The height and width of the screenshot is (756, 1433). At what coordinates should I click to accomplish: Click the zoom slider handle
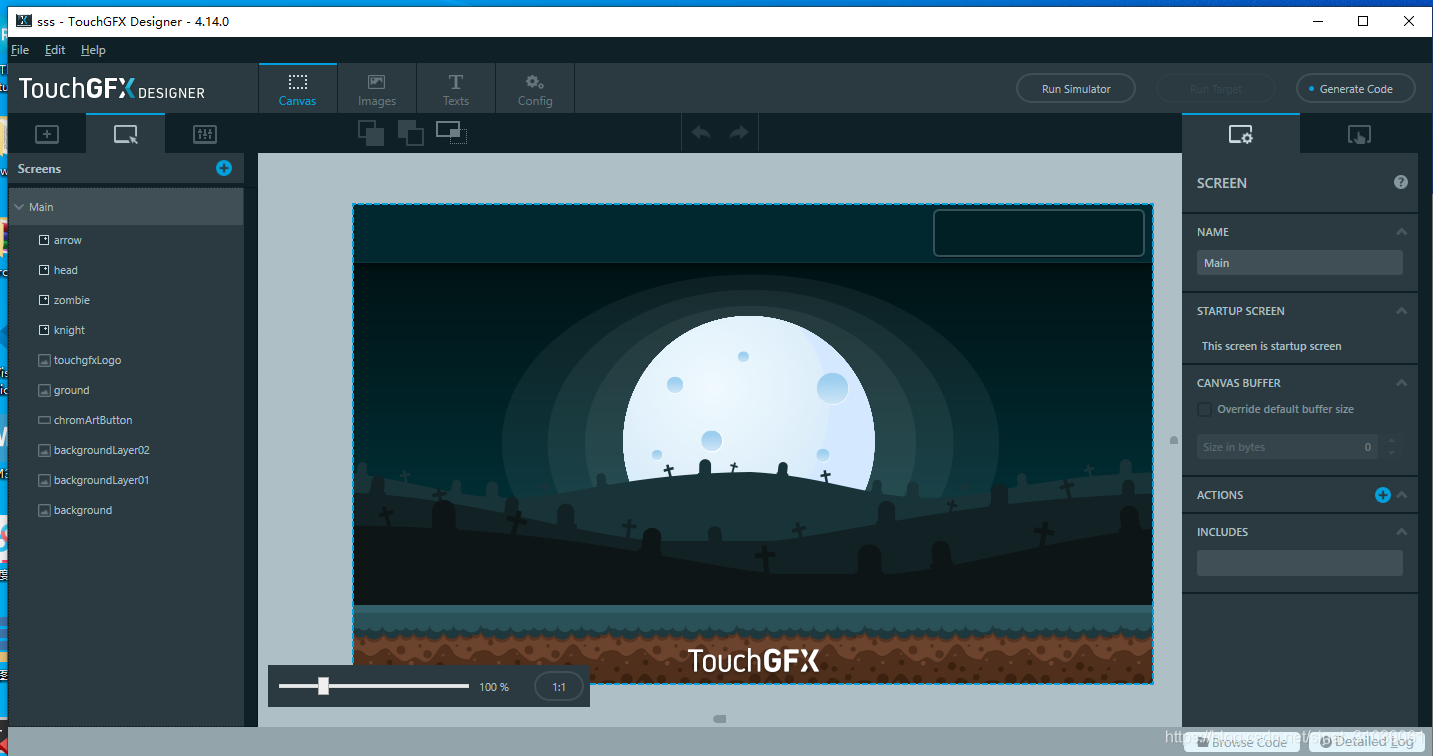323,686
